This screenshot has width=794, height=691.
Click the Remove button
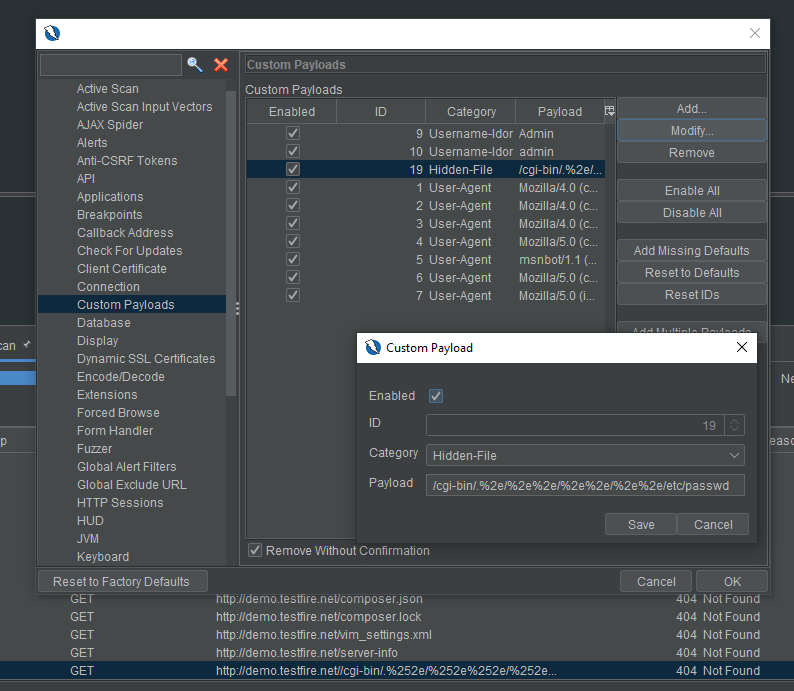[x=691, y=152]
